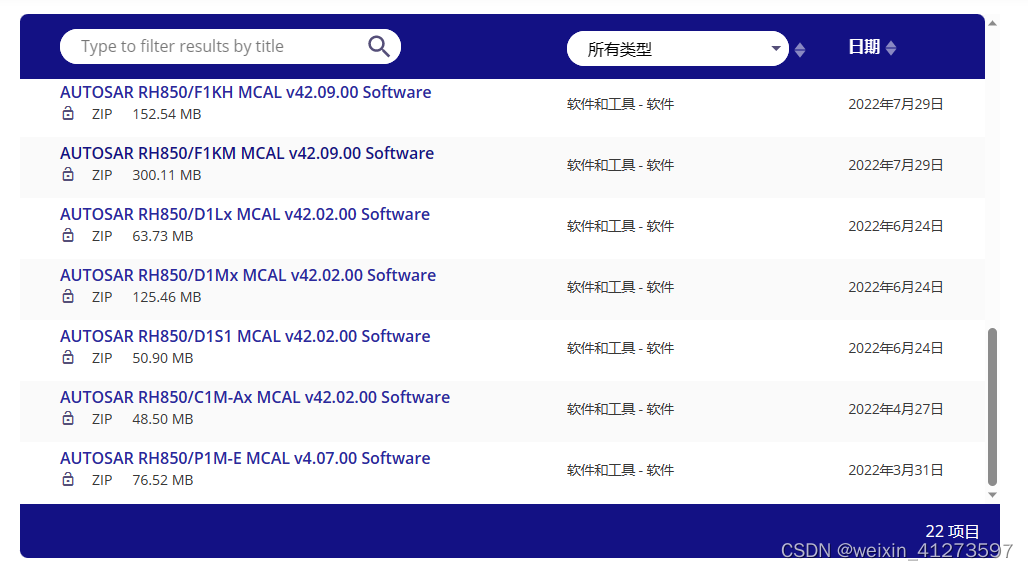The image size is (1028, 570).
Task: Click the 日期 column header
Action: [x=864, y=47]
